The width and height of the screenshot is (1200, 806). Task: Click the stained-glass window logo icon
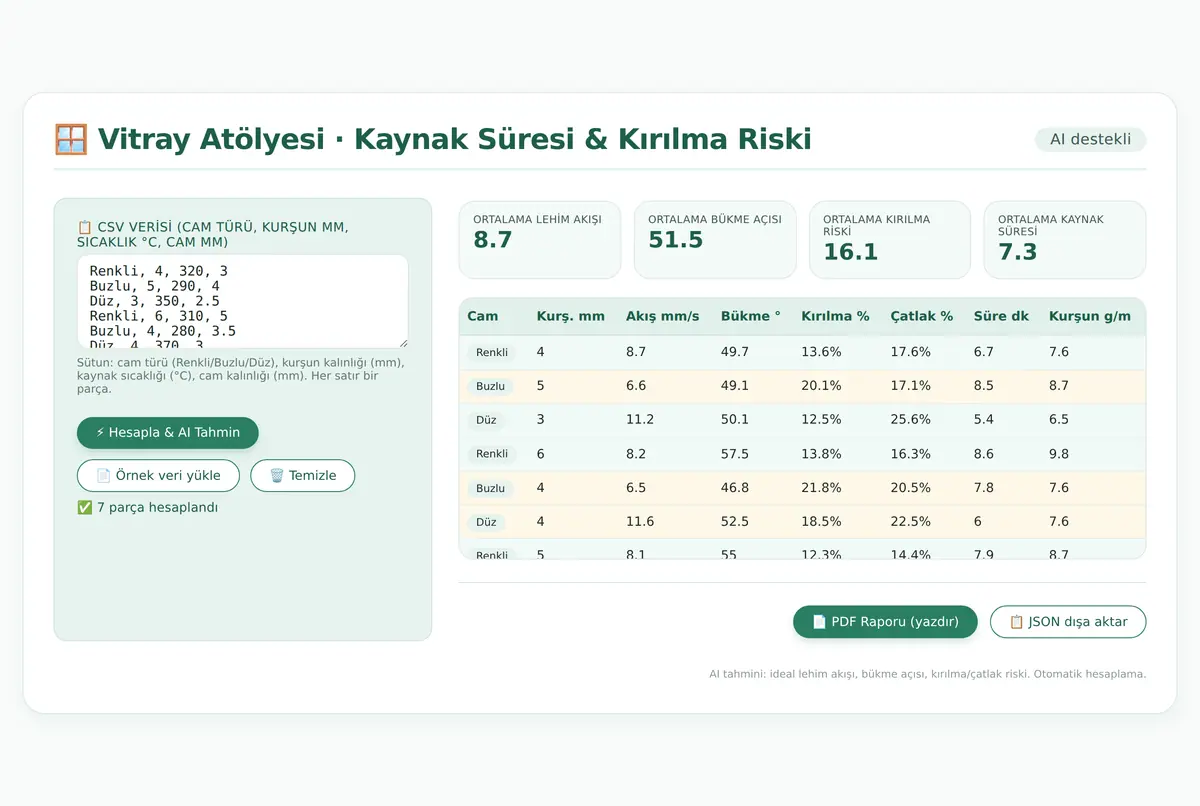(71, 139)
